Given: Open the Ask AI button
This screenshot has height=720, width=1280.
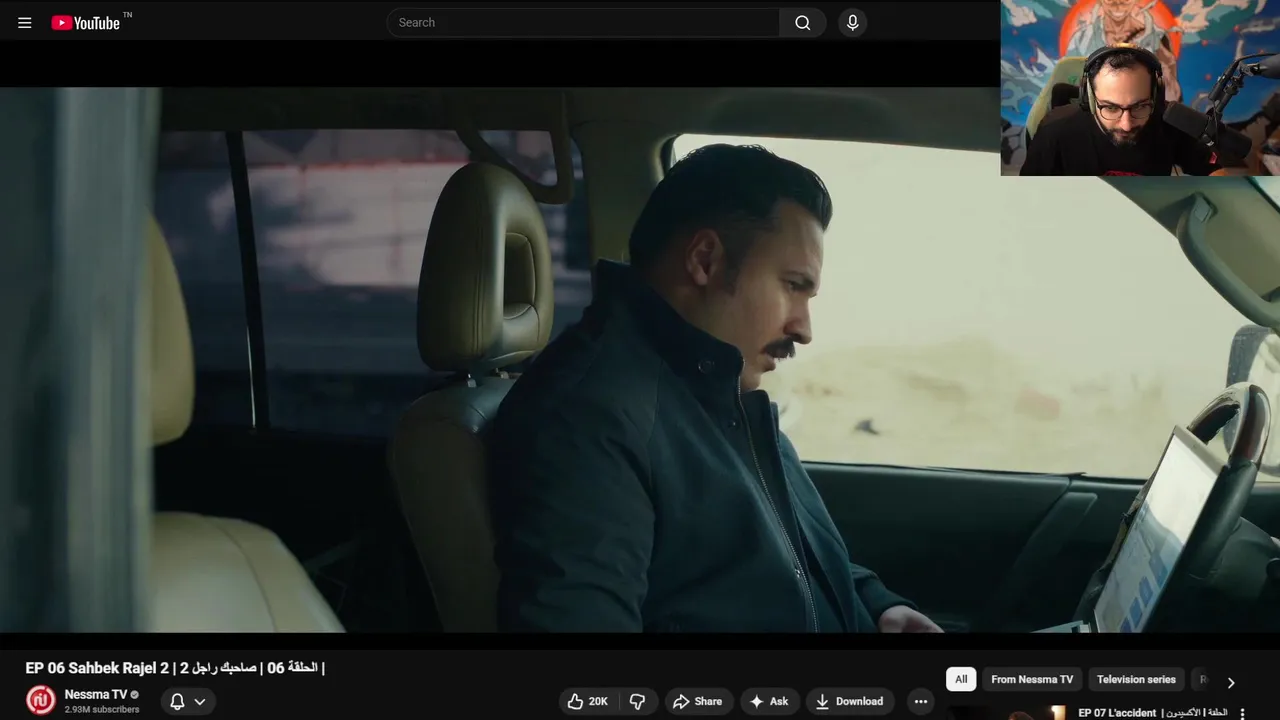Looking at the screenshot, I should (769, 701).
